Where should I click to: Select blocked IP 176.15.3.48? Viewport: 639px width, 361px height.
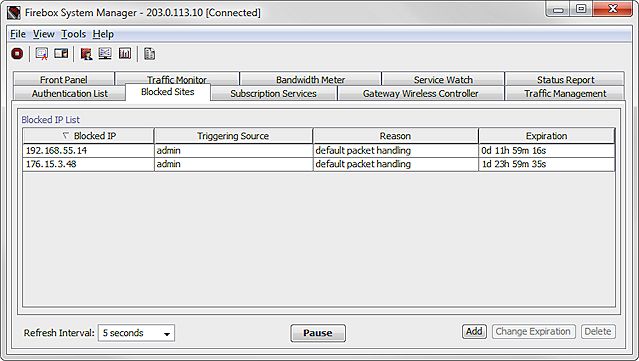click(x=88, y=164)
